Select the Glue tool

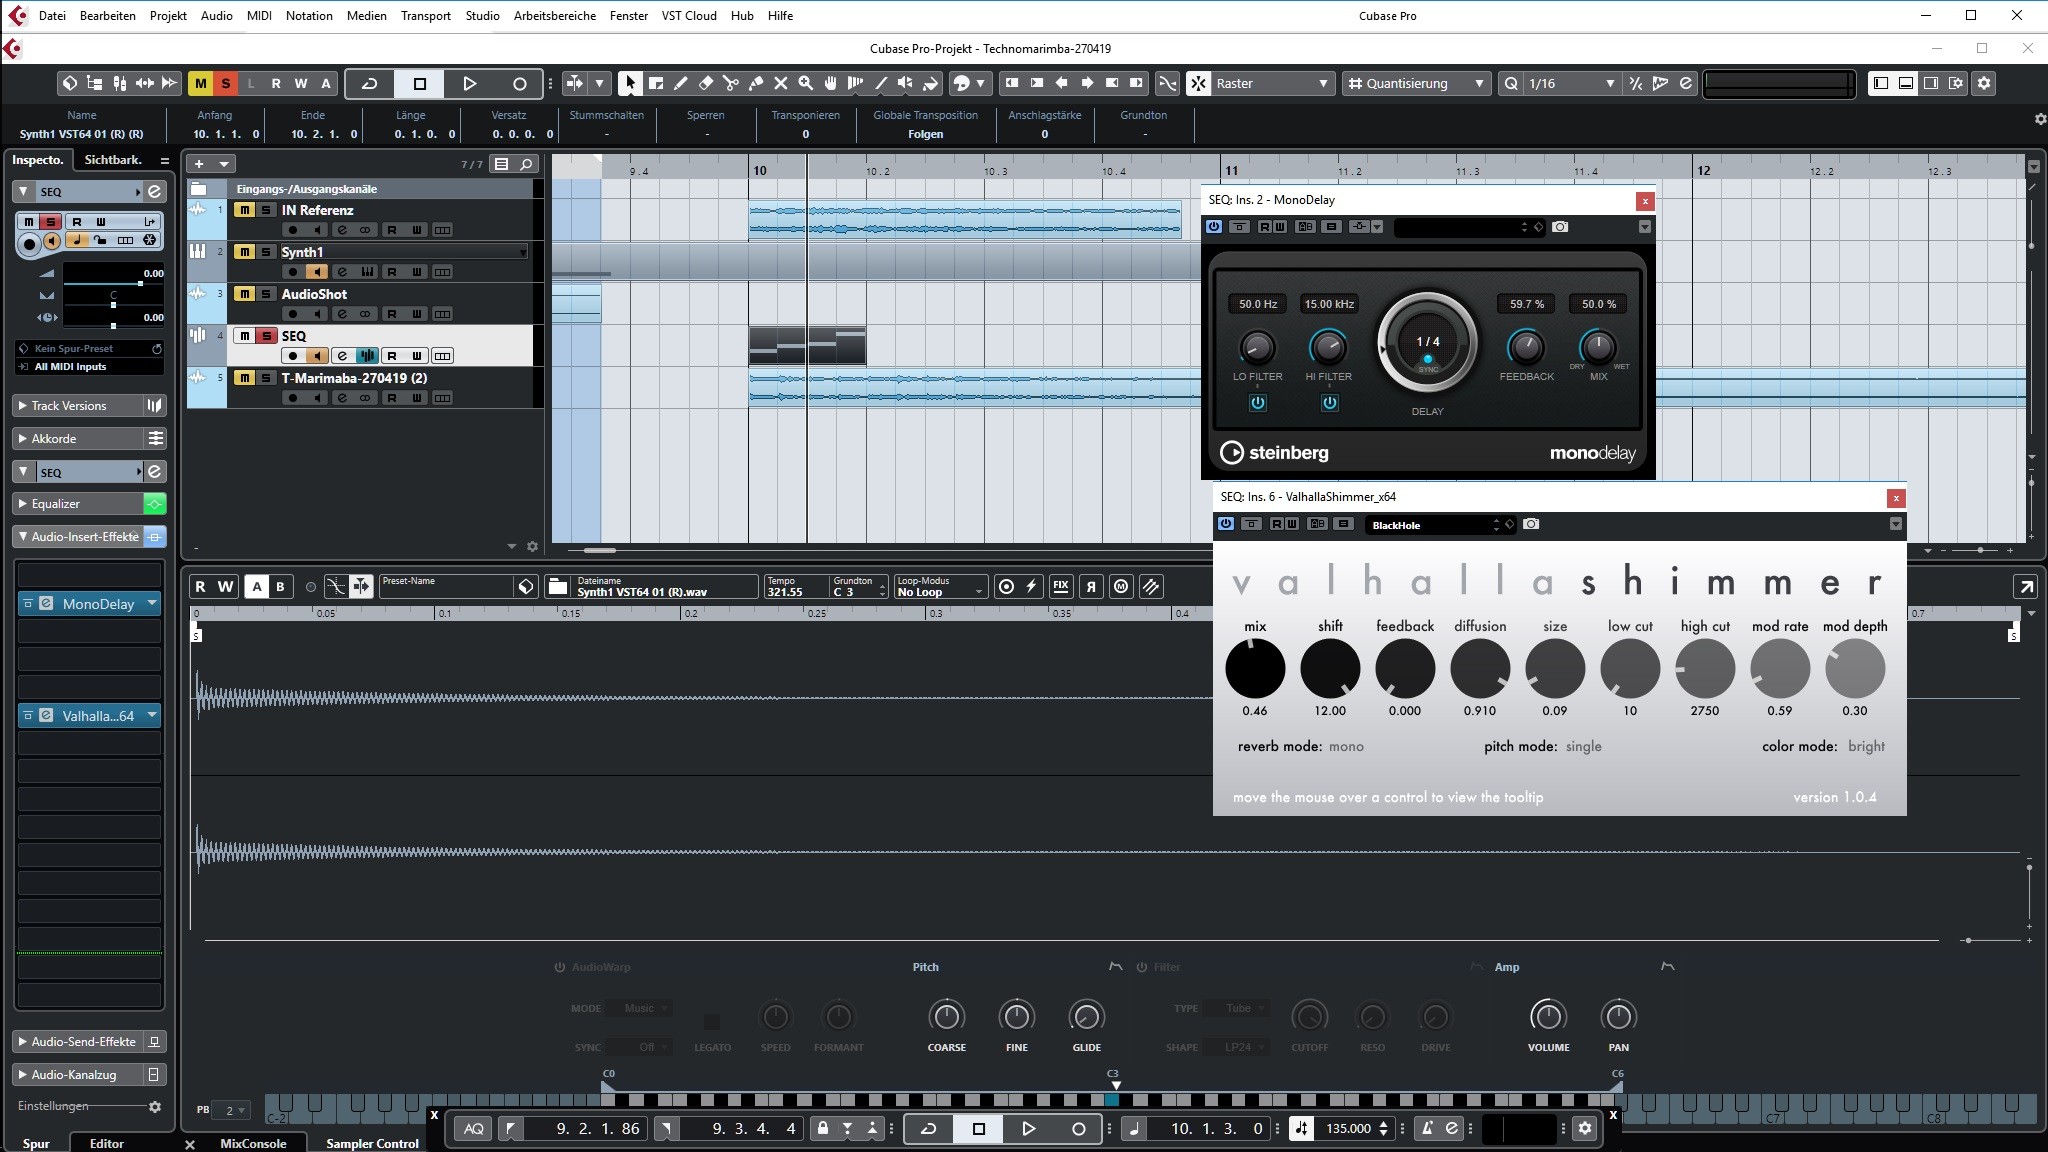coord(755,83)
